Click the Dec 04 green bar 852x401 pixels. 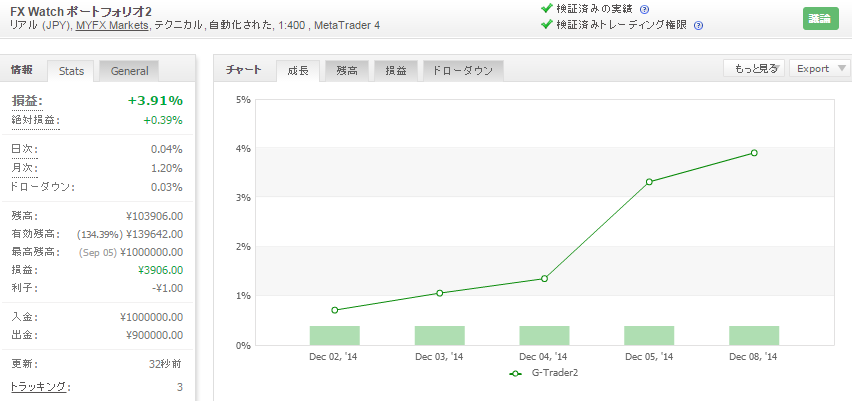point(544,335)
